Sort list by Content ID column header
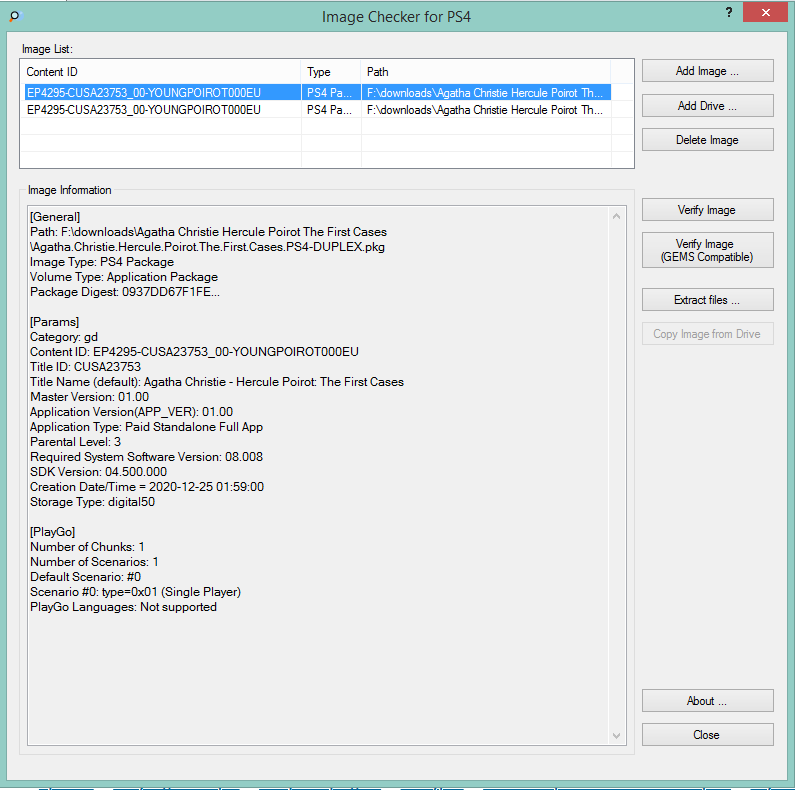 (161, 72)
